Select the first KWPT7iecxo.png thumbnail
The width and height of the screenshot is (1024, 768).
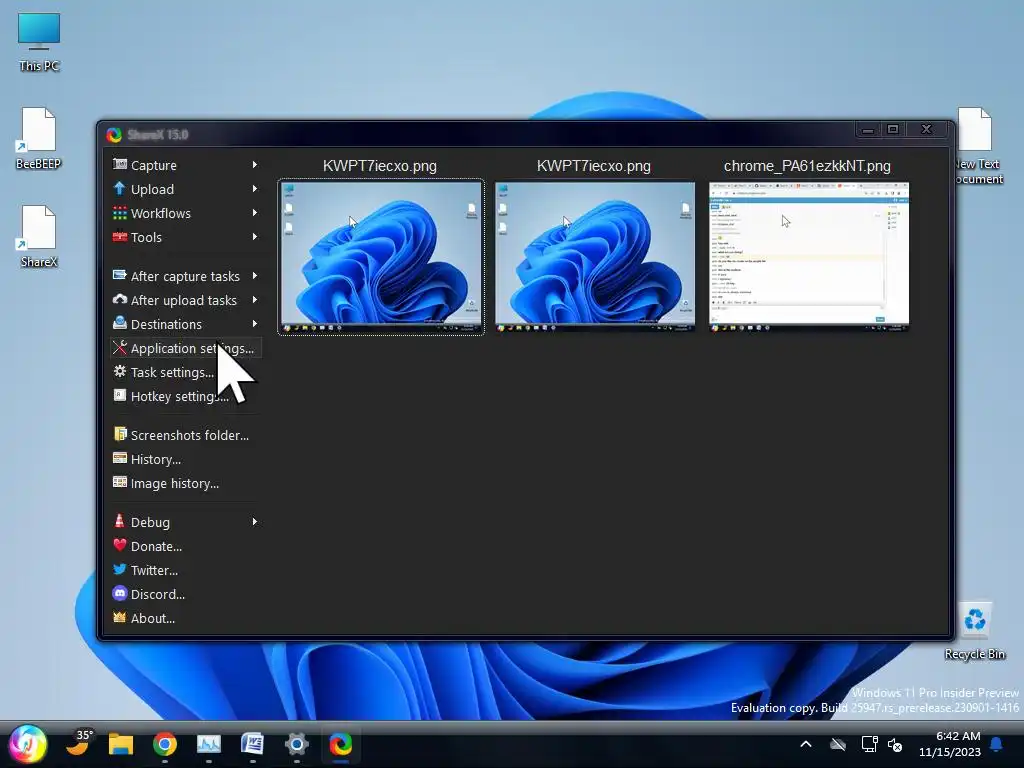[381, 257]
